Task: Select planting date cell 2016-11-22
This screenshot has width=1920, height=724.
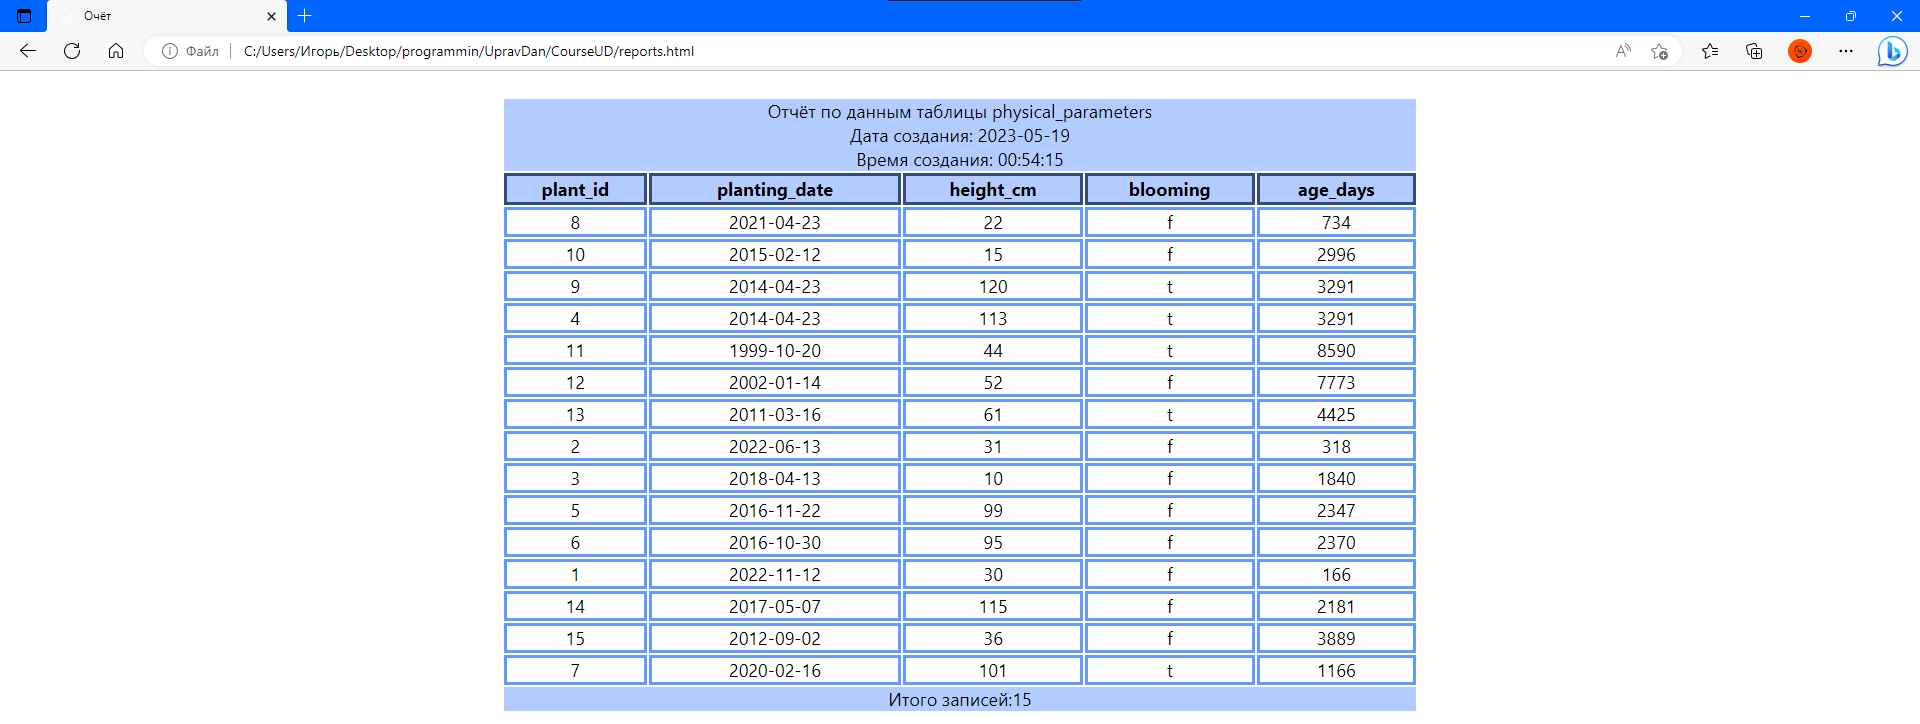Action: tap(775, 510)
